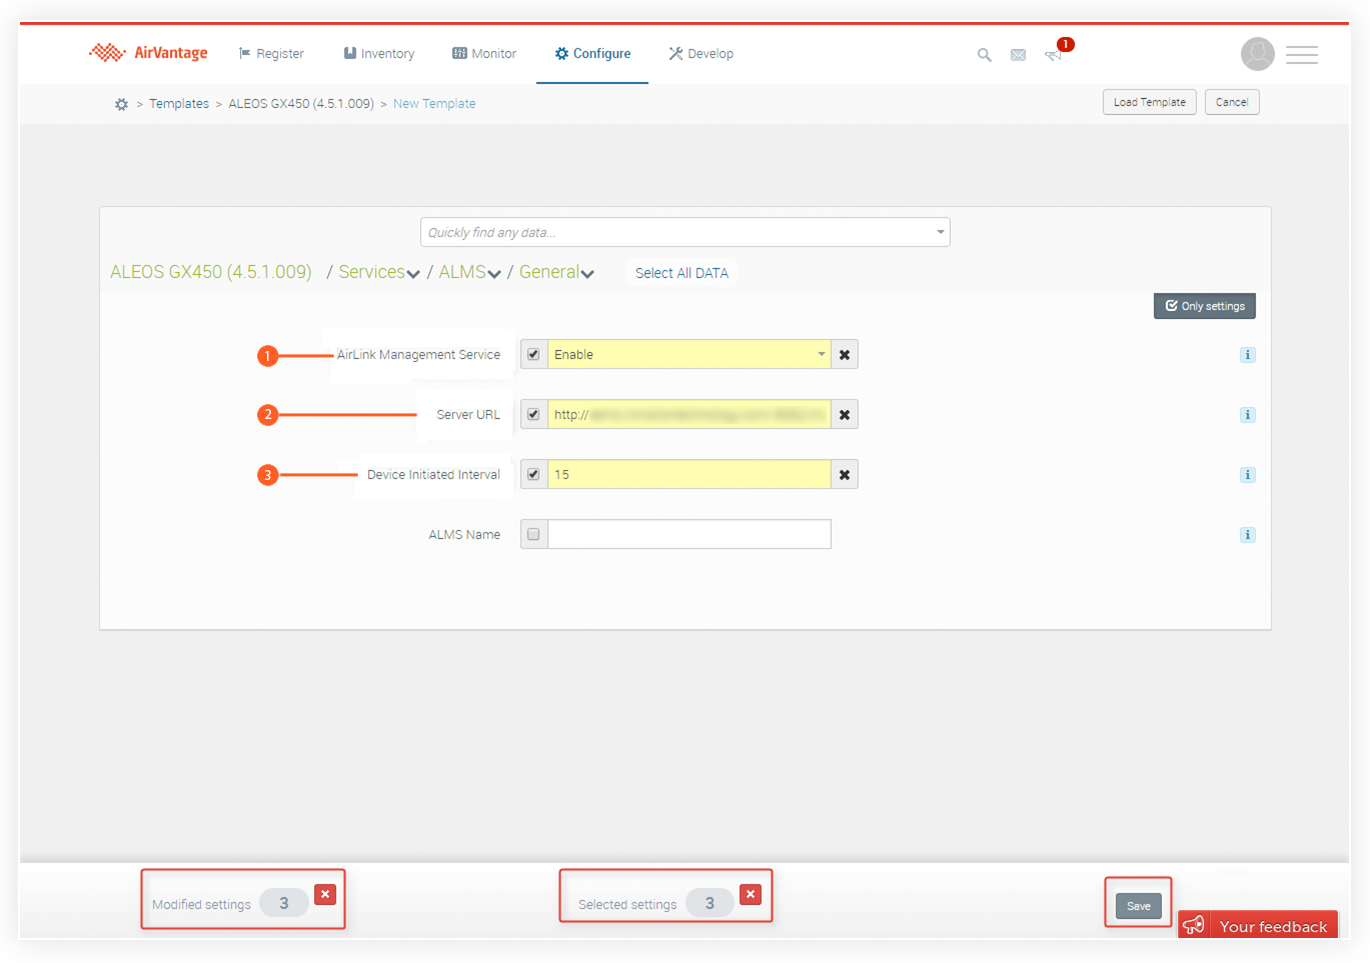Open the Register menu
Image resolution: width=1370 pixels, height=963 pixels.
point(271,54)
